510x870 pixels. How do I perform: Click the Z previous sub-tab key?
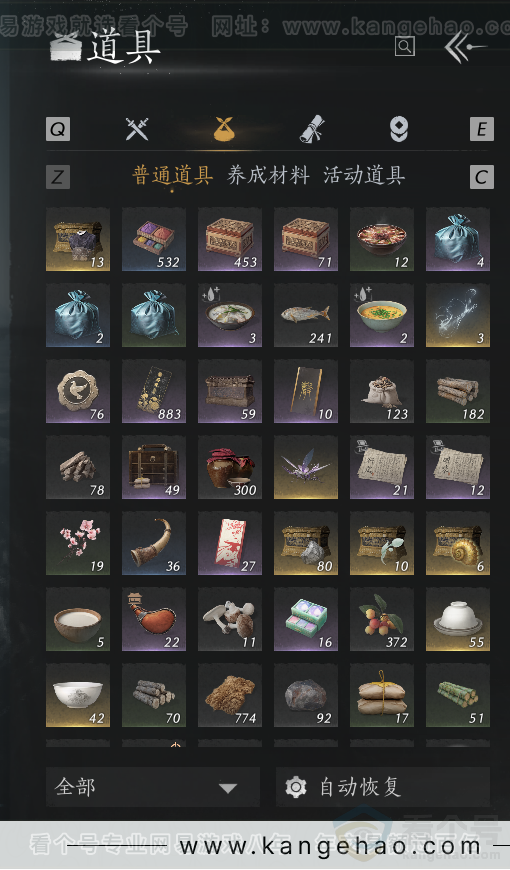point(58,177)
